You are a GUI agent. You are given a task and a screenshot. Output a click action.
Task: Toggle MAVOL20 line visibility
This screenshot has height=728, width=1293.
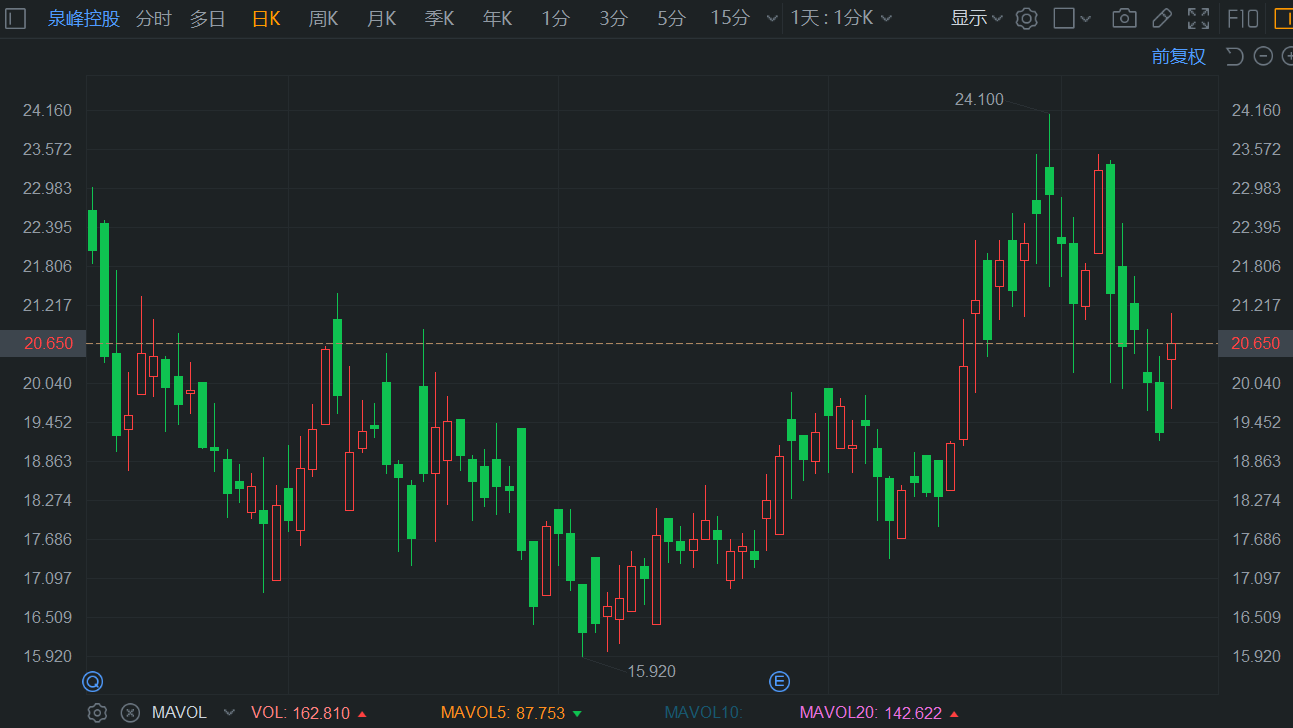pos(870,713)
